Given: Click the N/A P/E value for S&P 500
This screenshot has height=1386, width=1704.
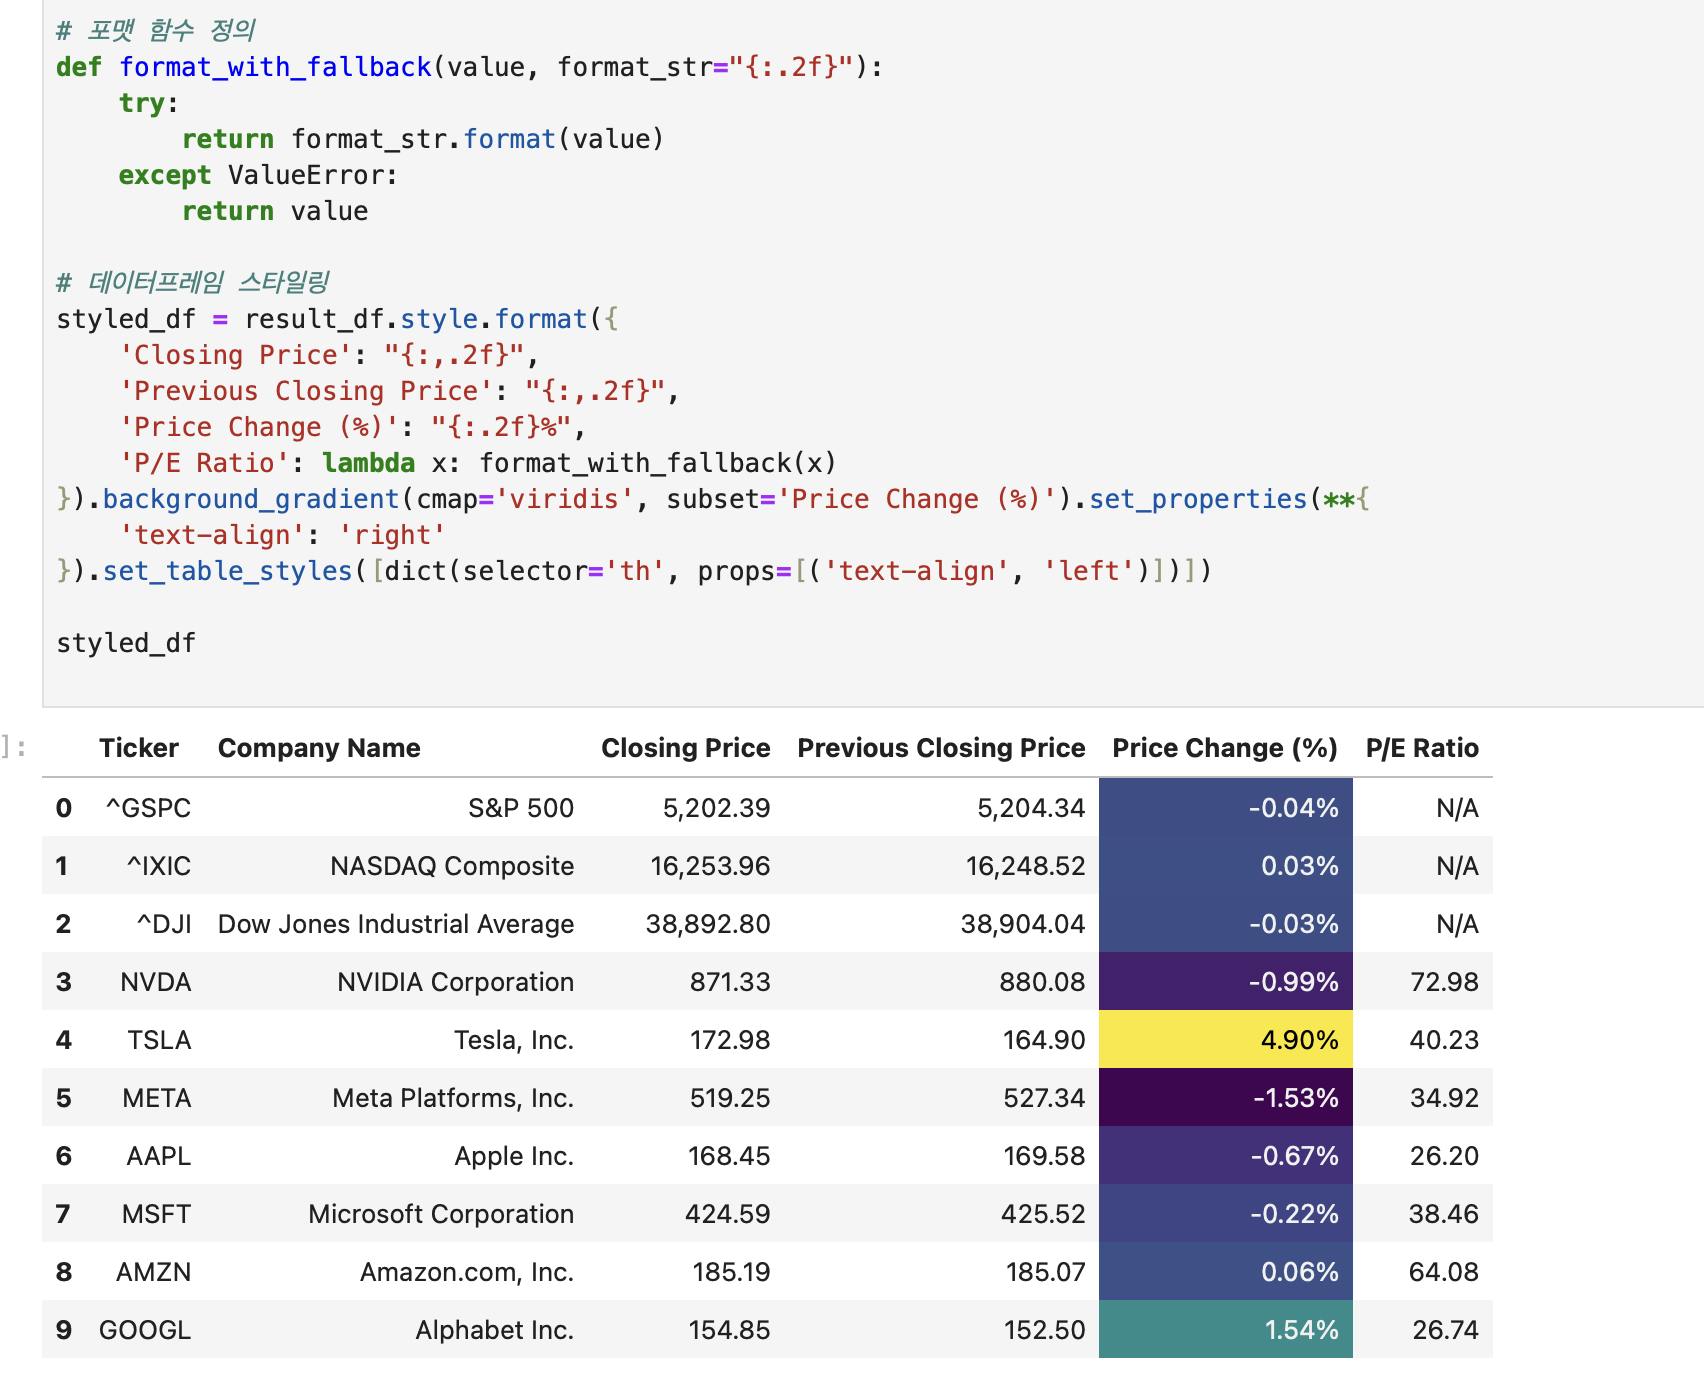Looking at the screenshot, I should tap(1457, 808).
